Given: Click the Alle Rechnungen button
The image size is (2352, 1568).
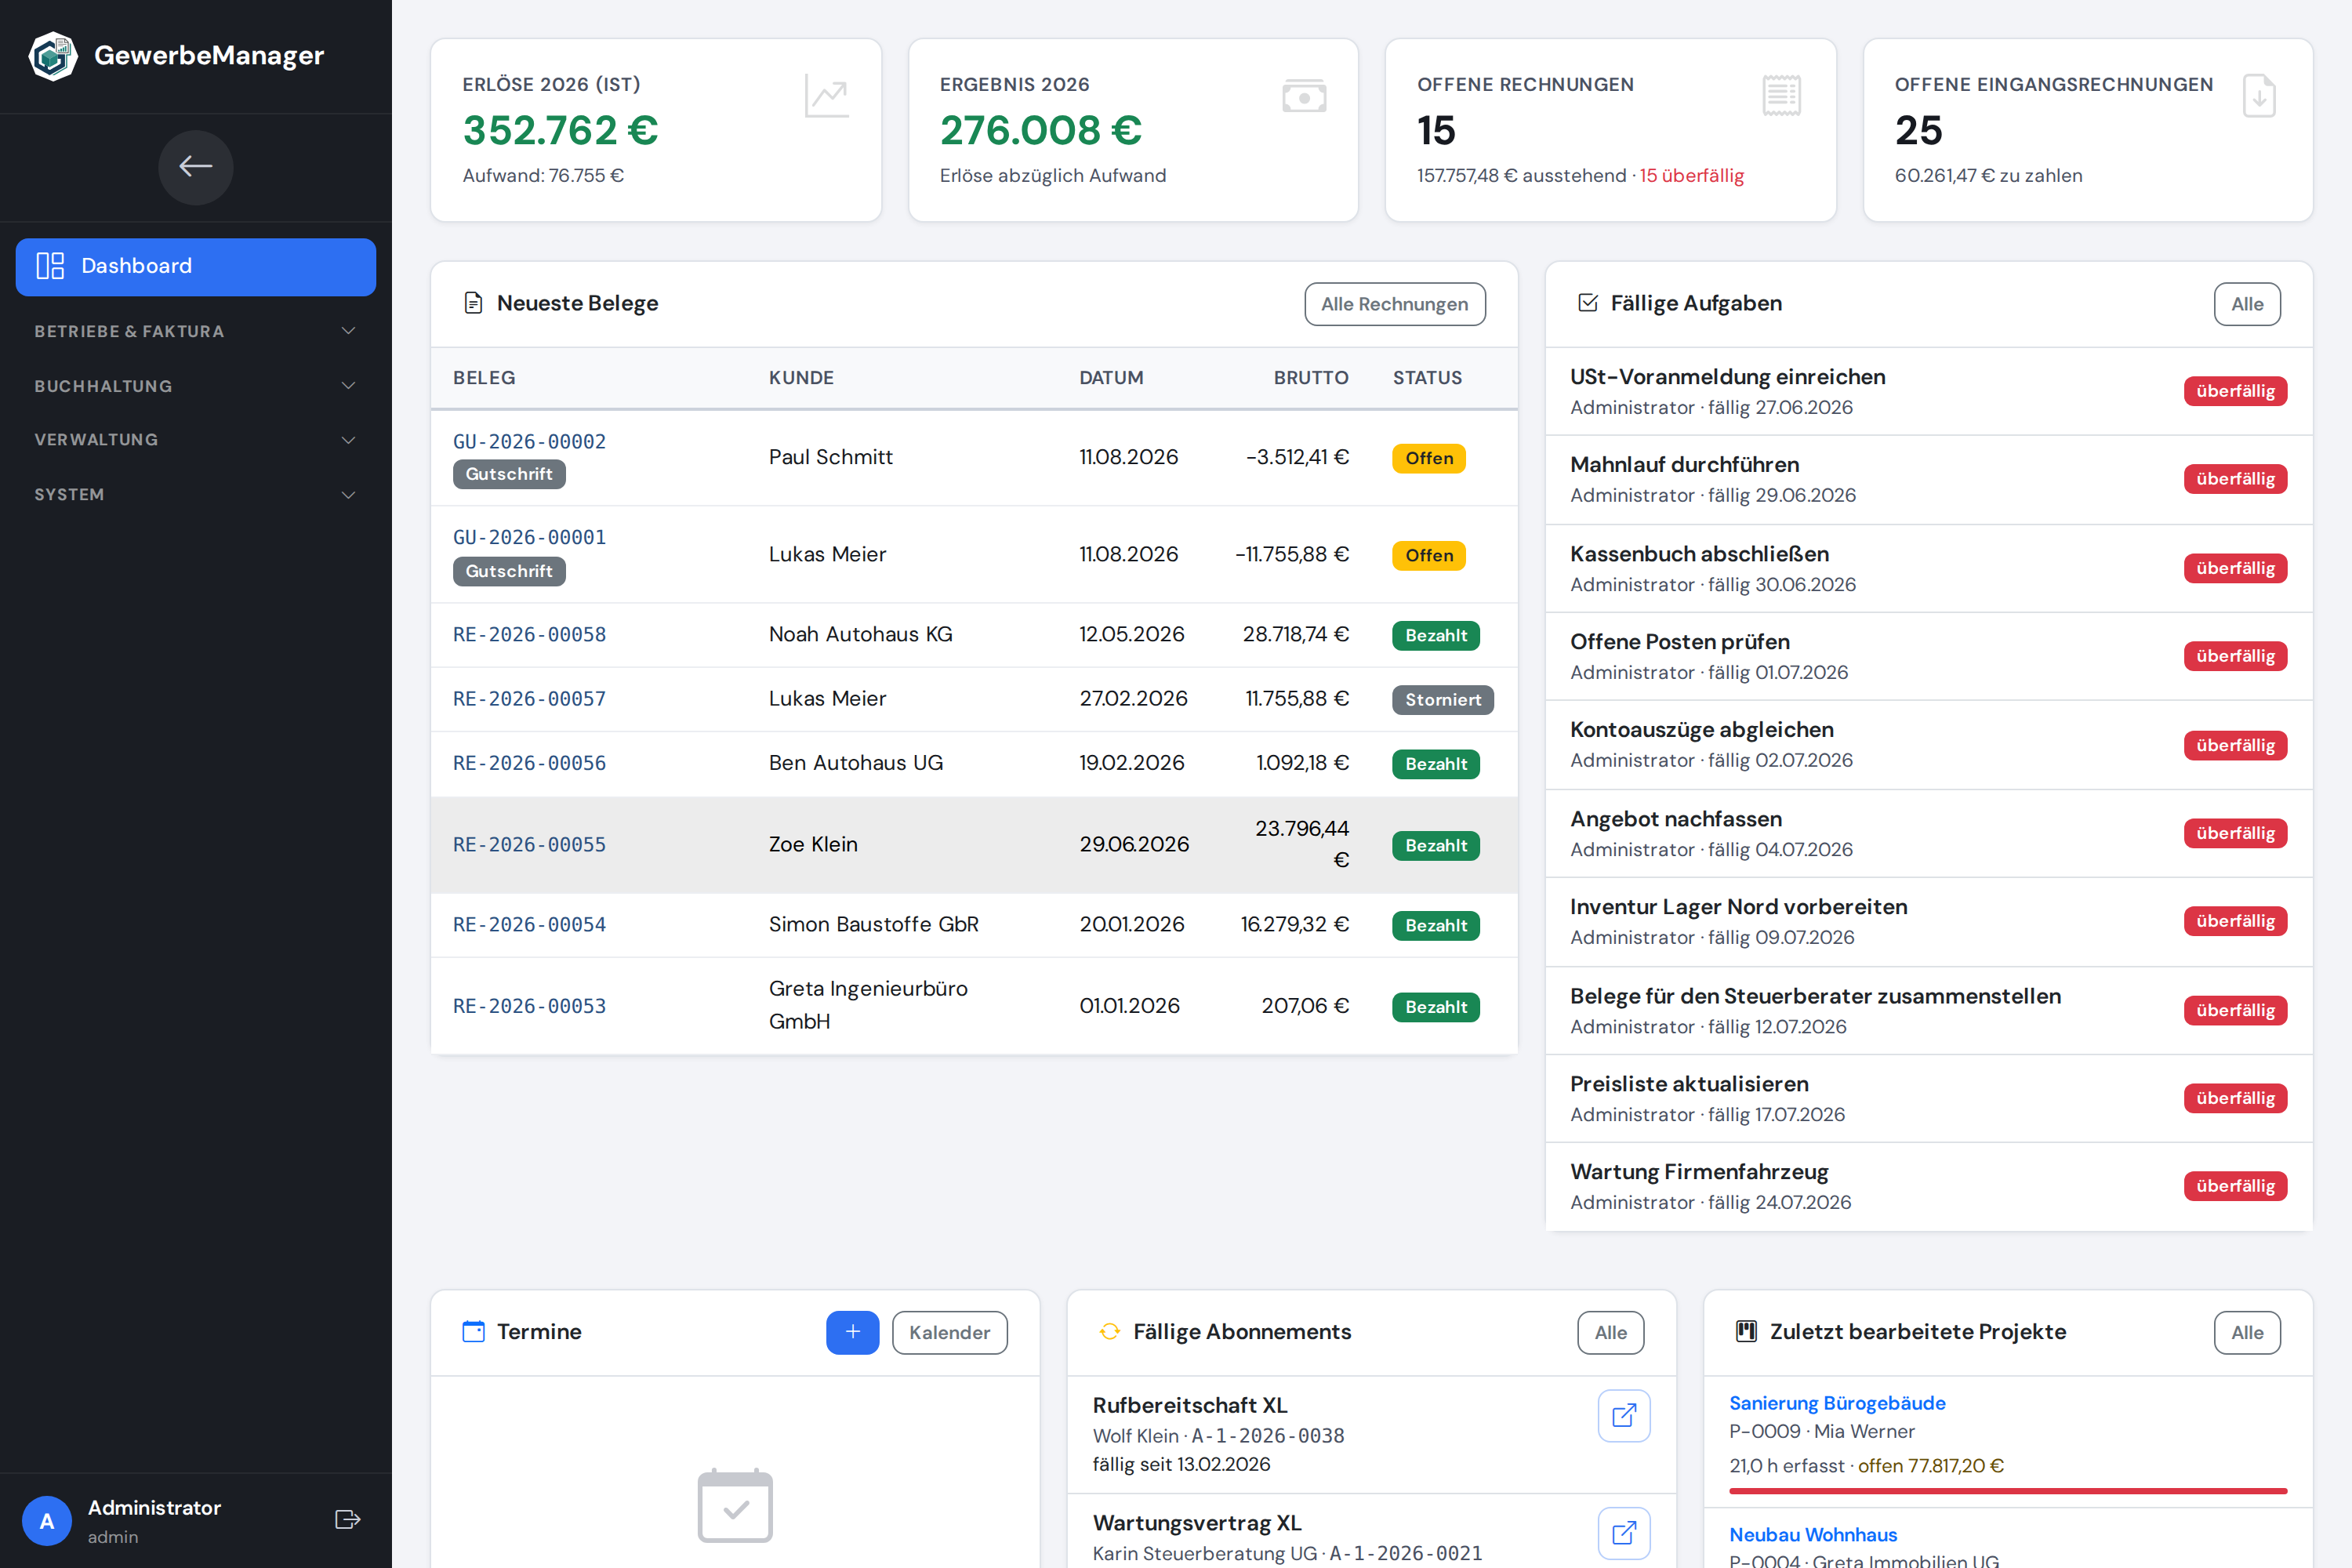Looking at the screenshot, I should [1395, 304].
